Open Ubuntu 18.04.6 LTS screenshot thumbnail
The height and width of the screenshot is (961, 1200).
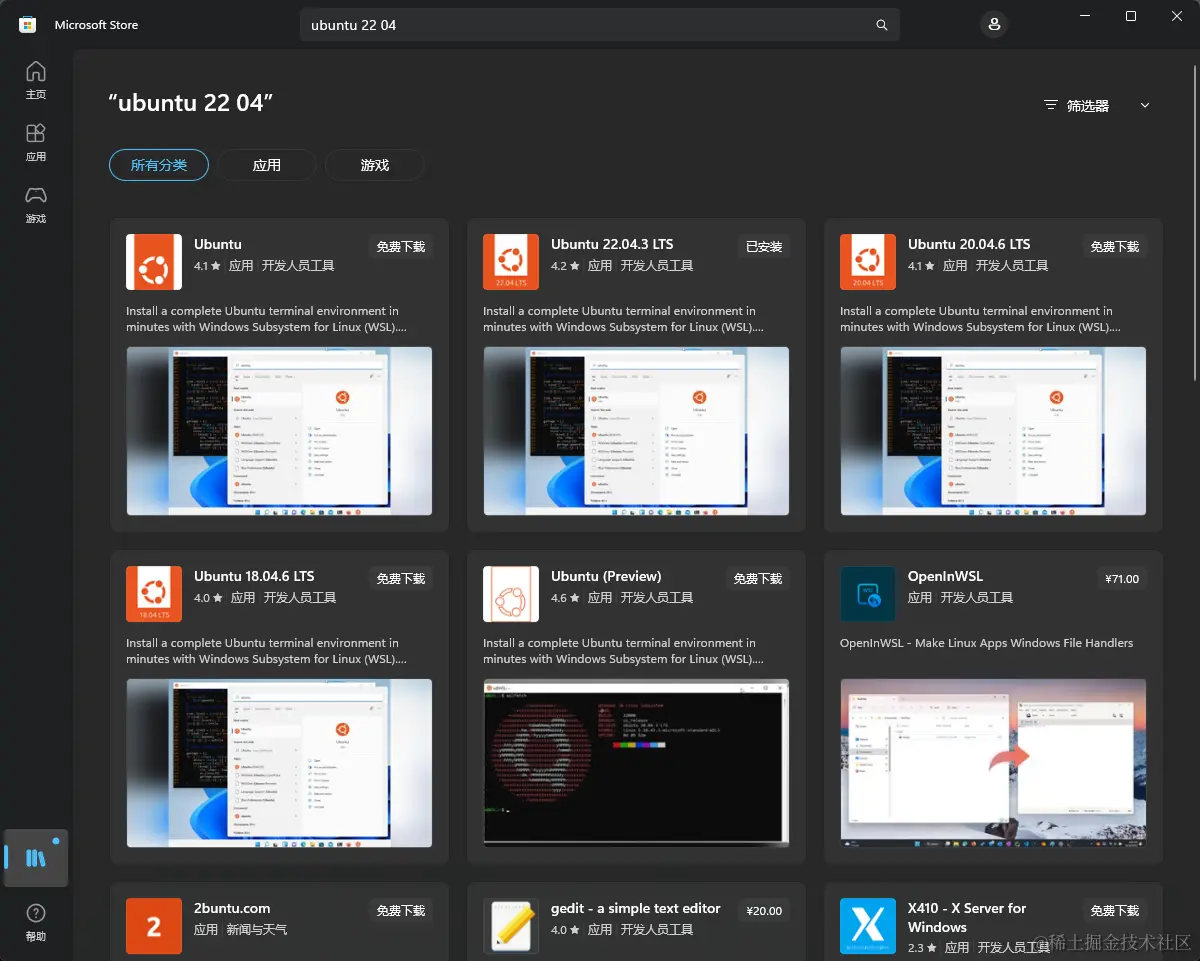click(x=279, y=763)
